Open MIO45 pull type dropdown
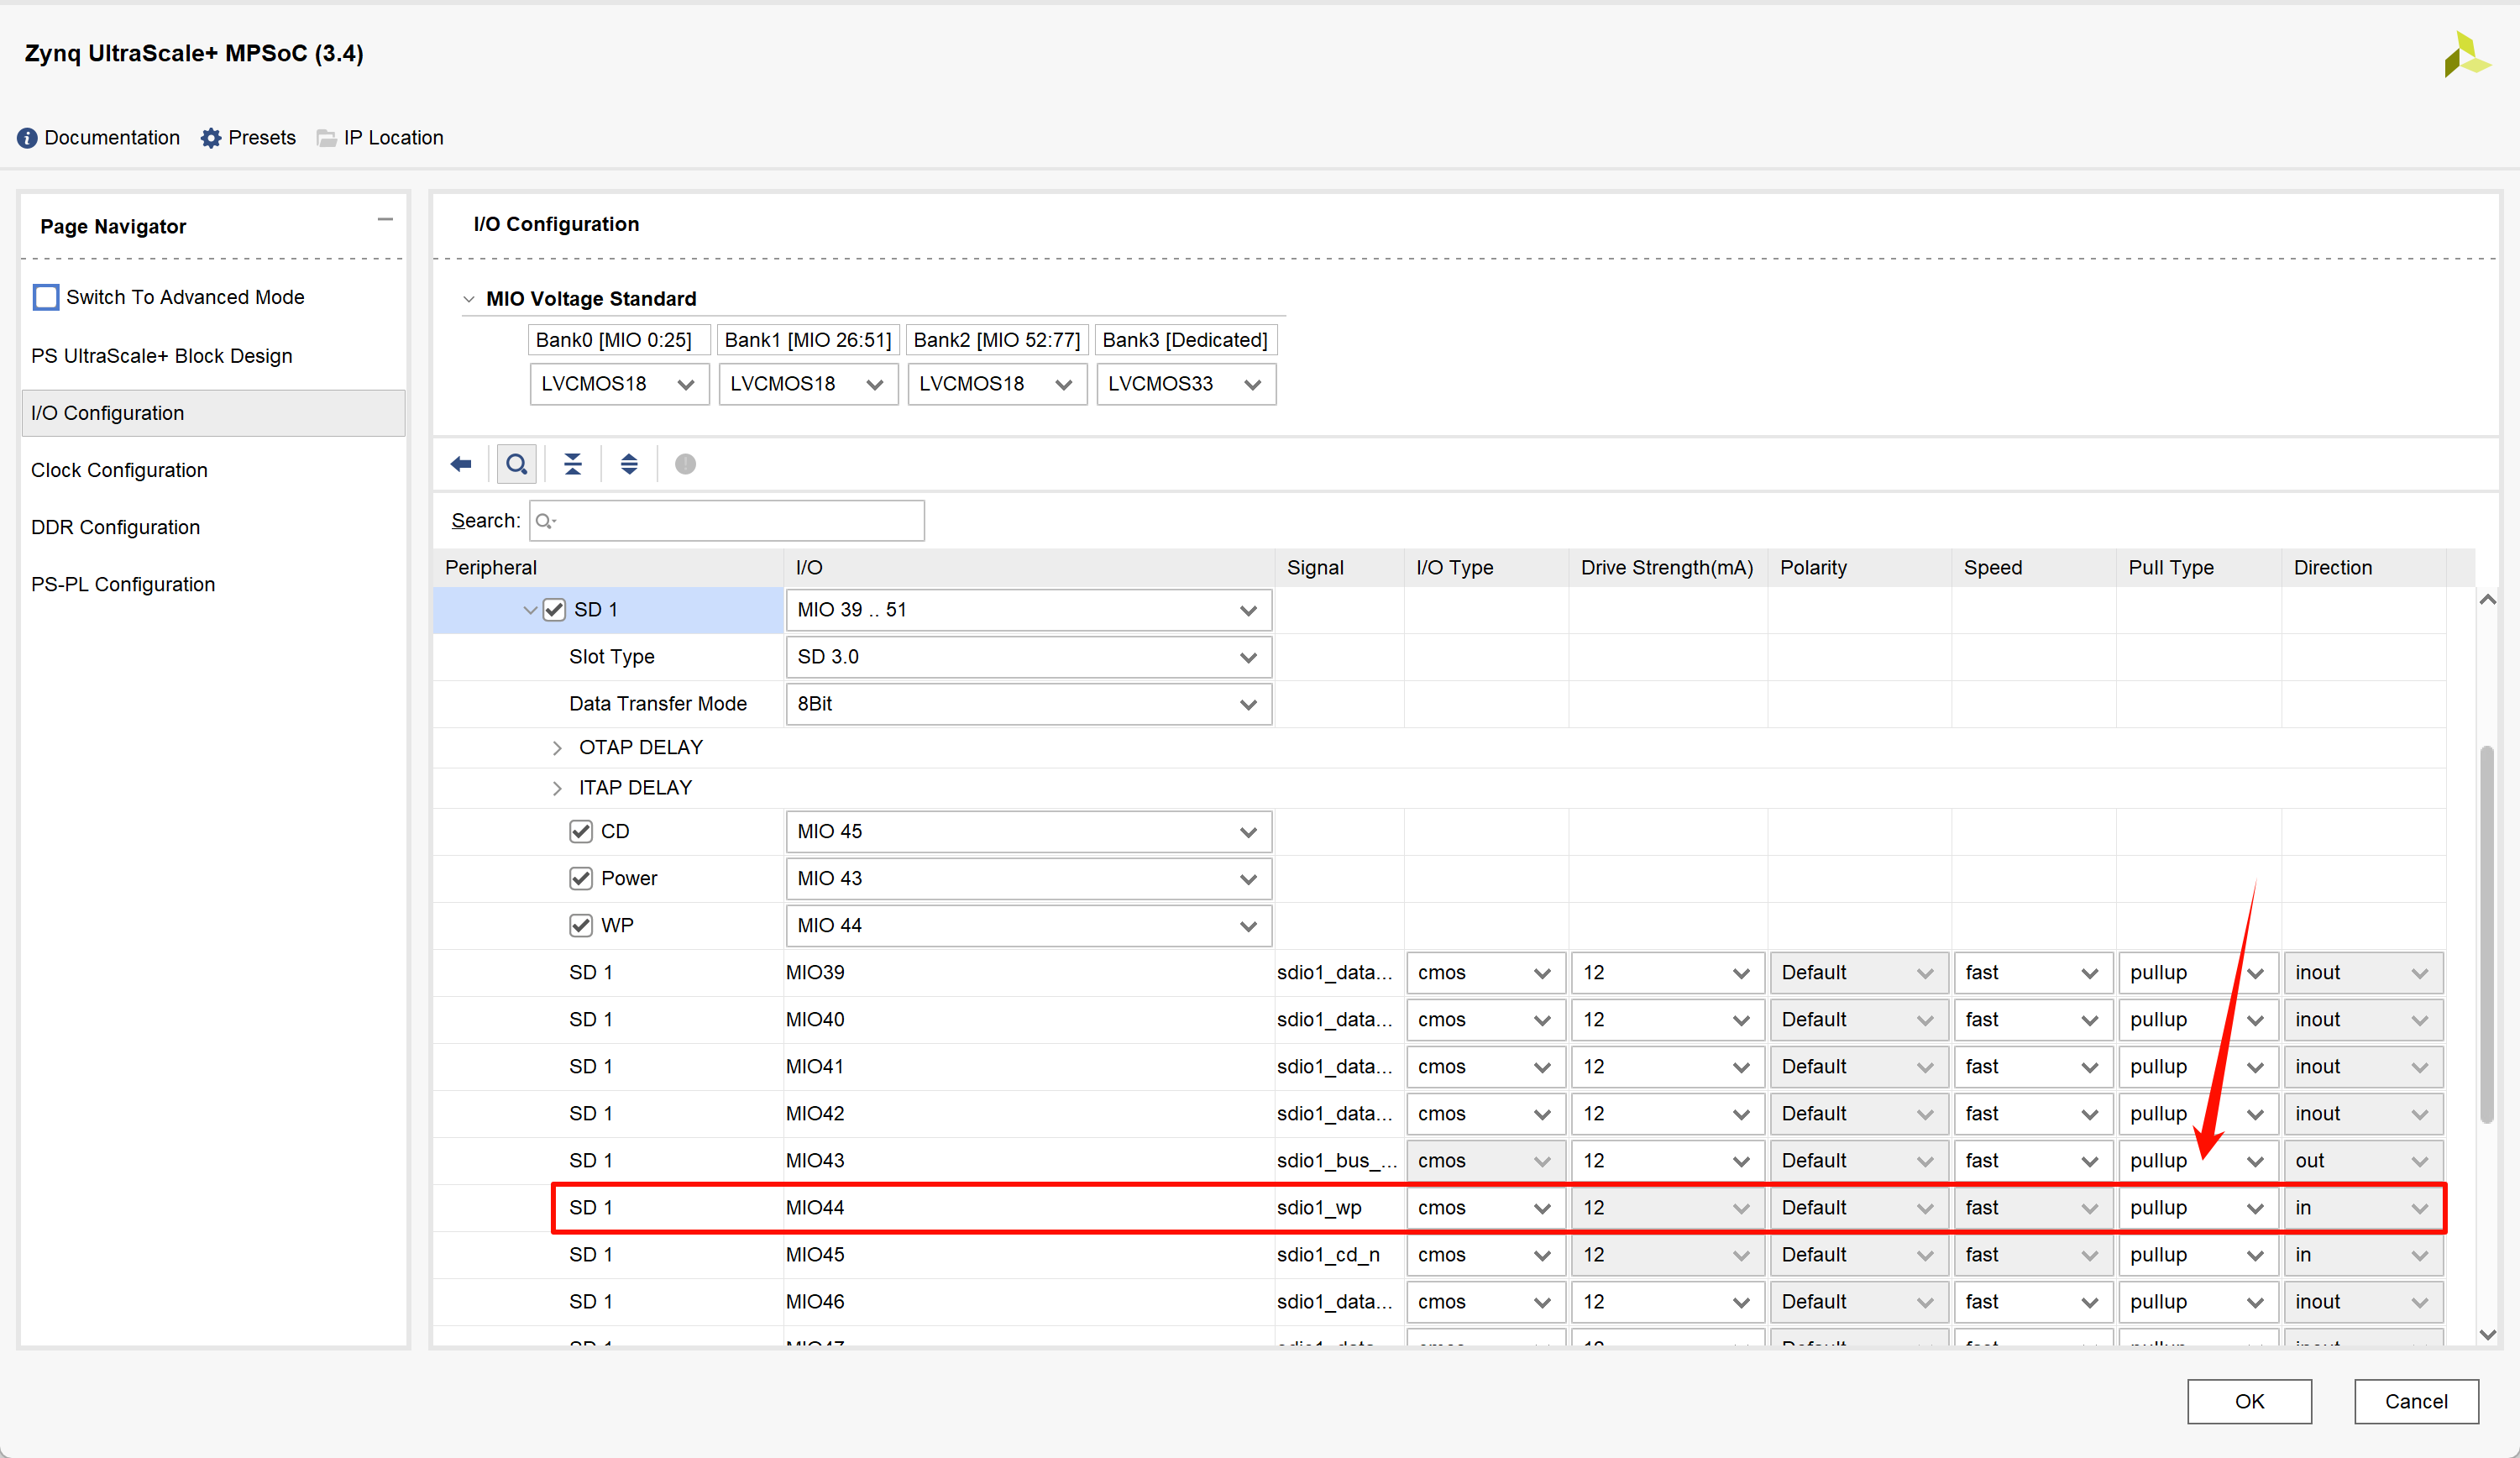This screenshot has width=2520, height=1458. coord(2198,1255)
